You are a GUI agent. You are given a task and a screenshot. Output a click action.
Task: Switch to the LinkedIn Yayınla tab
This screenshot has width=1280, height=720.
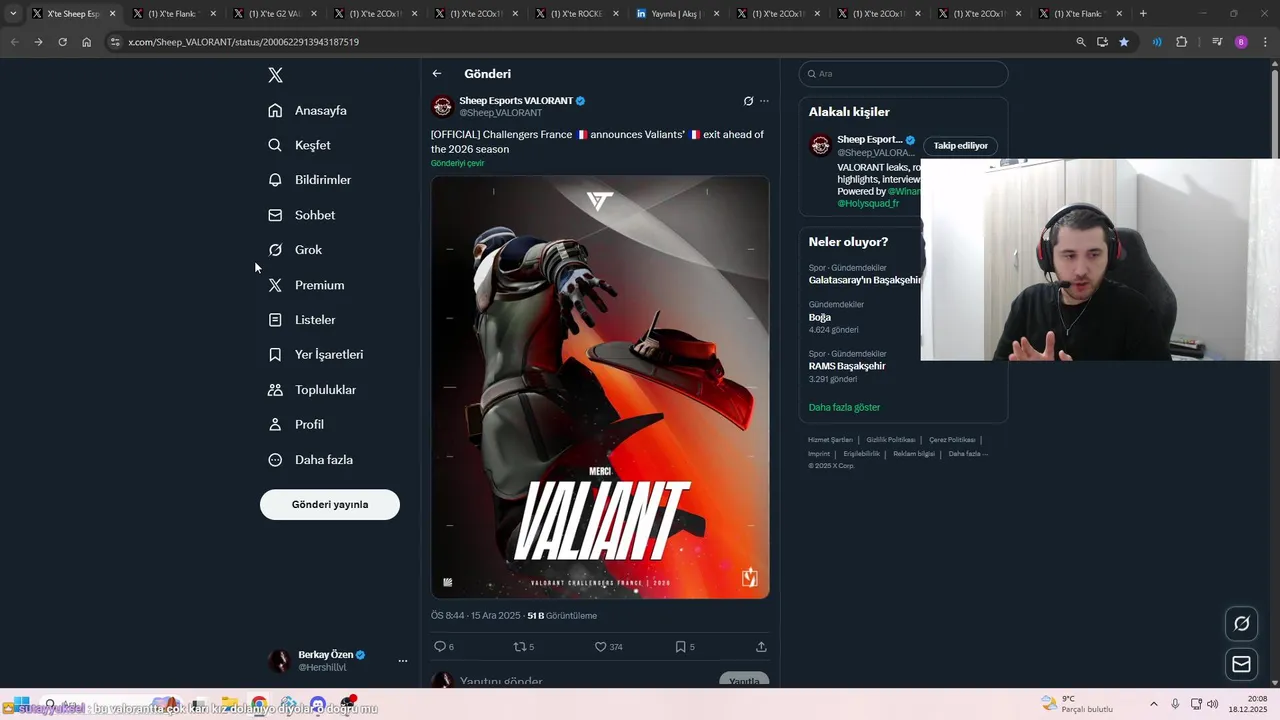(677, 14)
